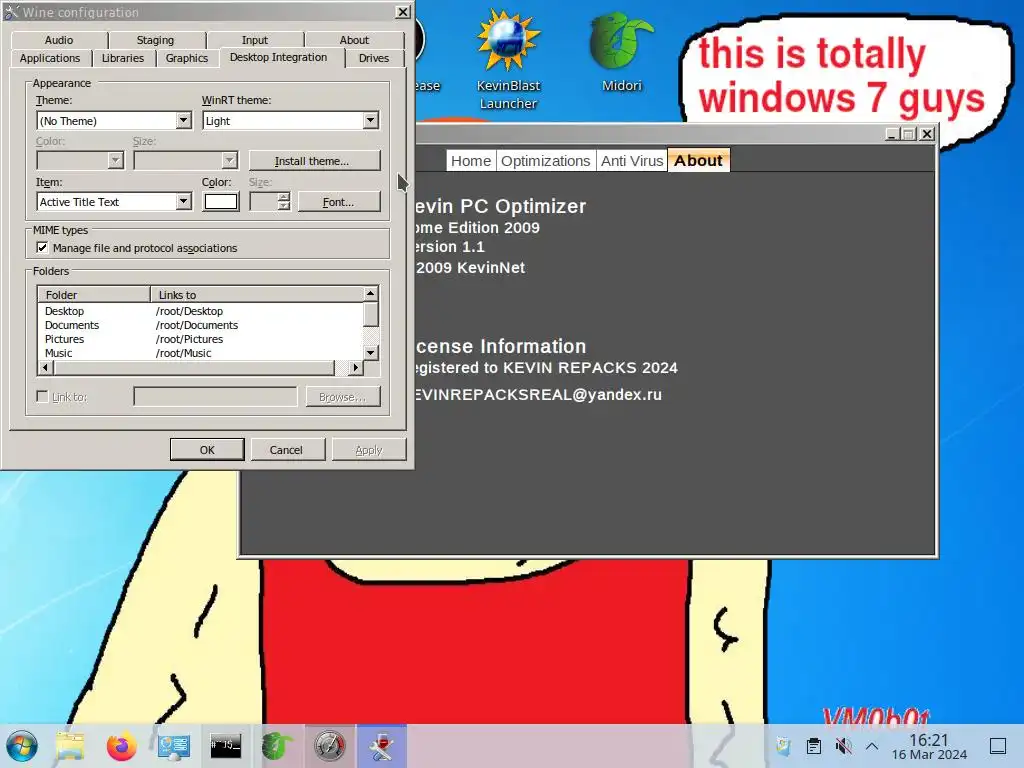This screenshot has width=1024, height=768.
Task: Open the system settings icon in taskbar
Action: [174, 746]
